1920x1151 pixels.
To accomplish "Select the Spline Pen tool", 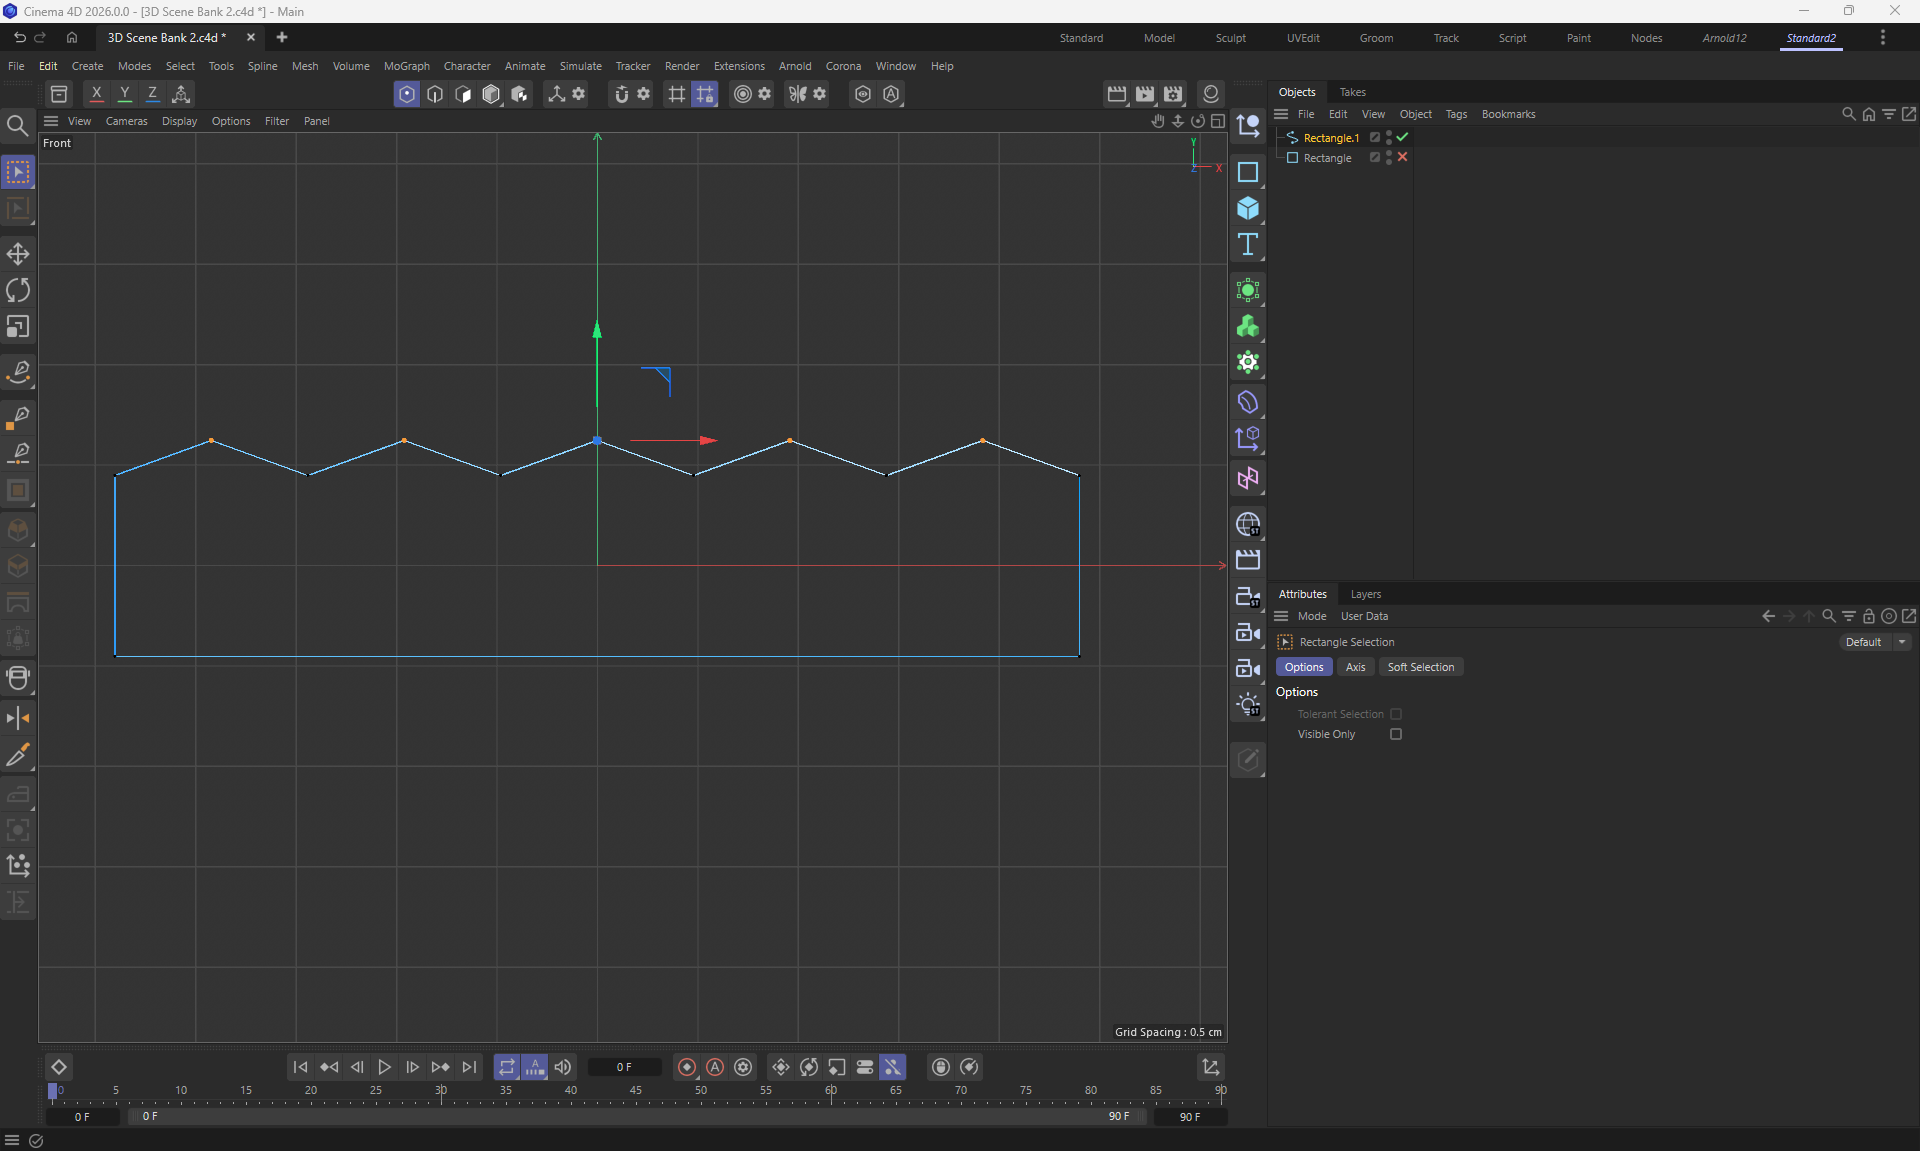I will [x=18, y=372].
